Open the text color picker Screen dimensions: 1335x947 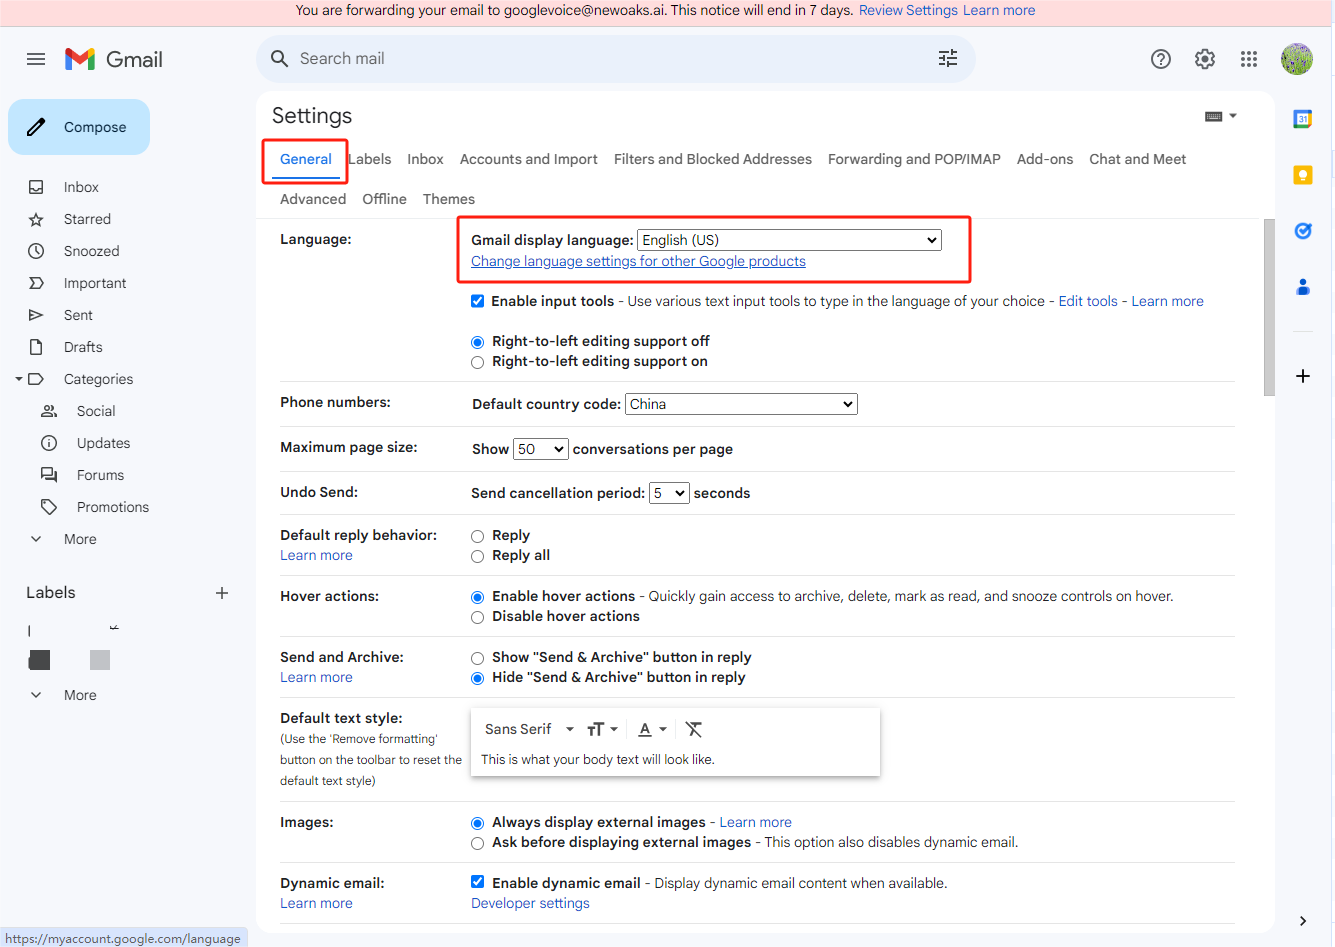pyautogui.click(x=652, y=729)
